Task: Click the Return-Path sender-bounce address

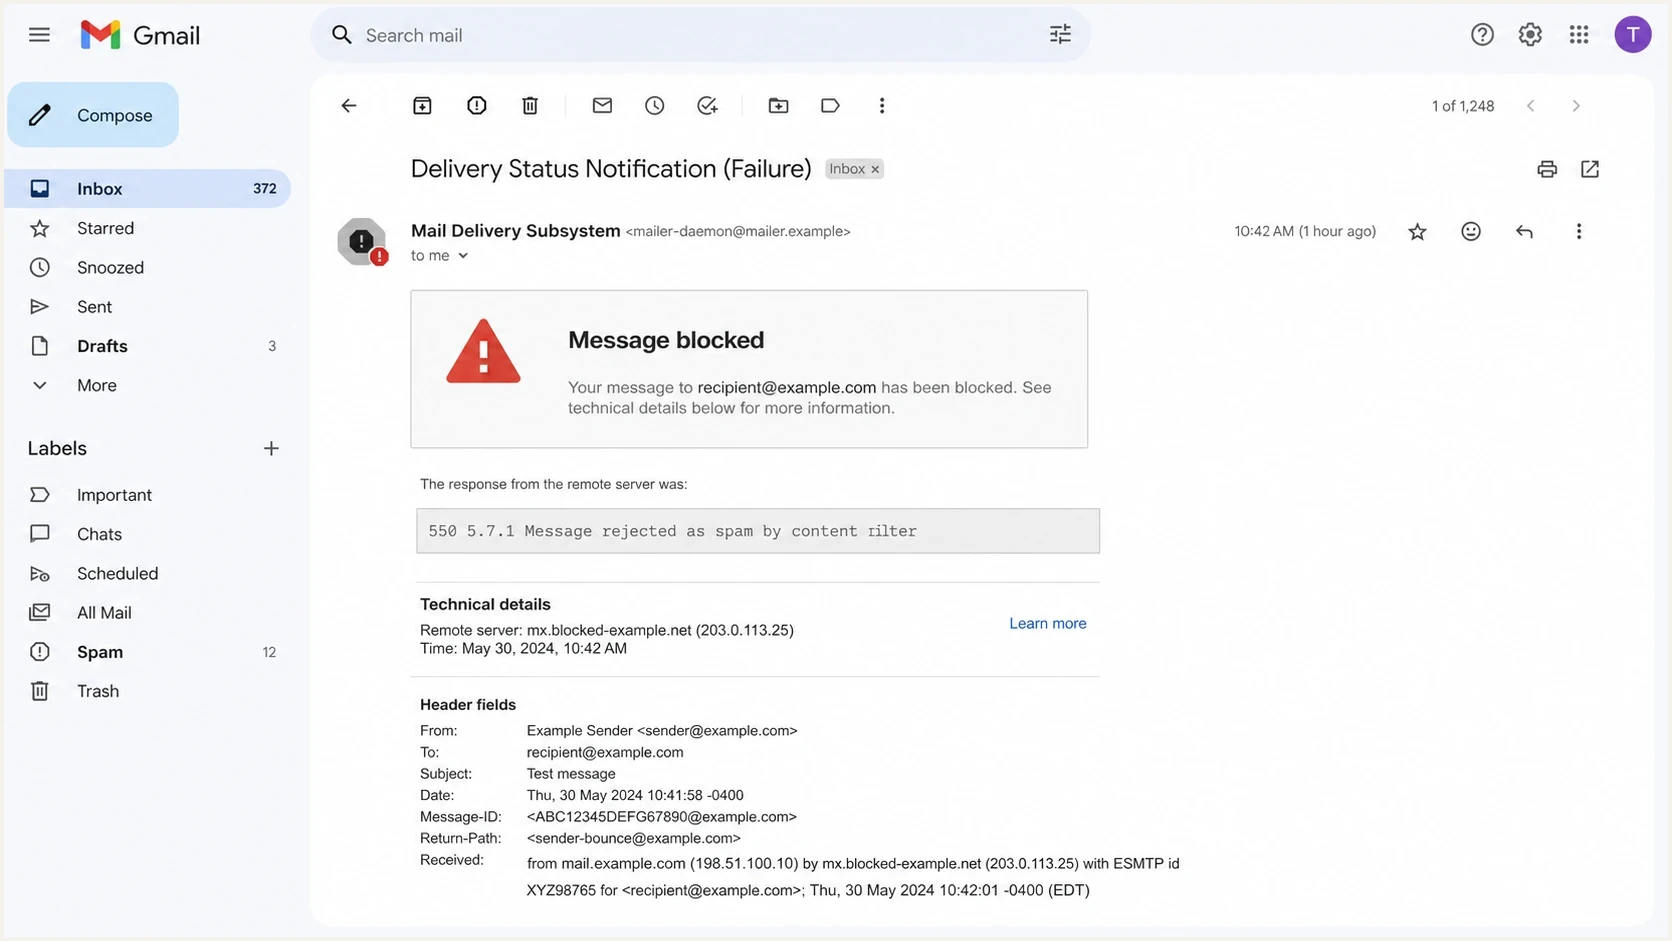Action: coord(634,838)
